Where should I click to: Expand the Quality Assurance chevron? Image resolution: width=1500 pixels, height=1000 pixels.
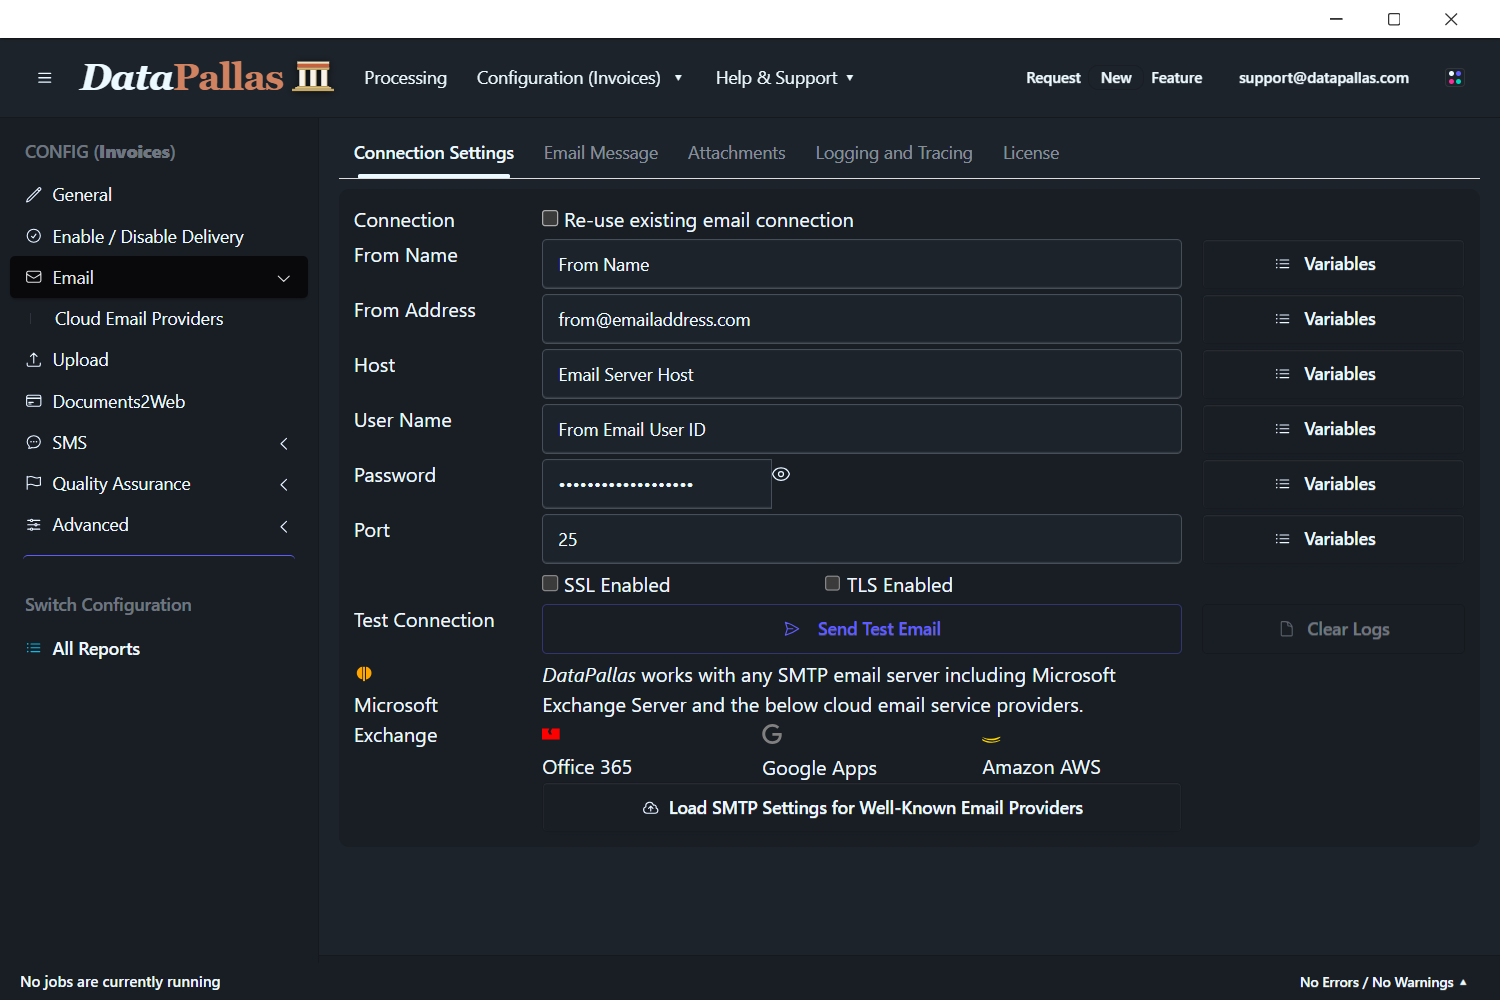click(x=284, y=484)
